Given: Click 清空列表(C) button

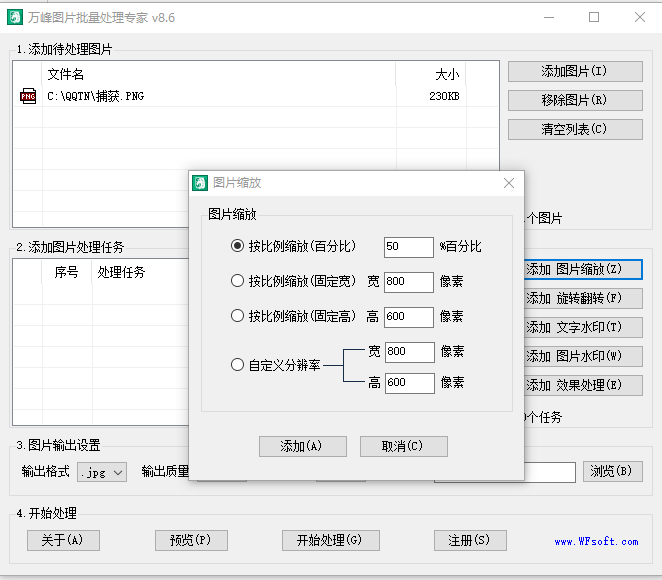Looking at the screenshot, I should tap(575, 129).
